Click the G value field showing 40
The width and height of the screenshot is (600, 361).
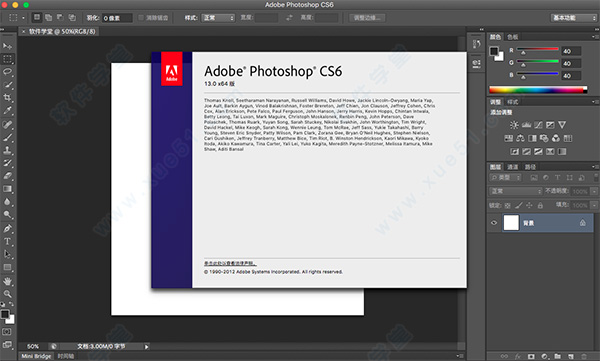[x=571, y=64]
